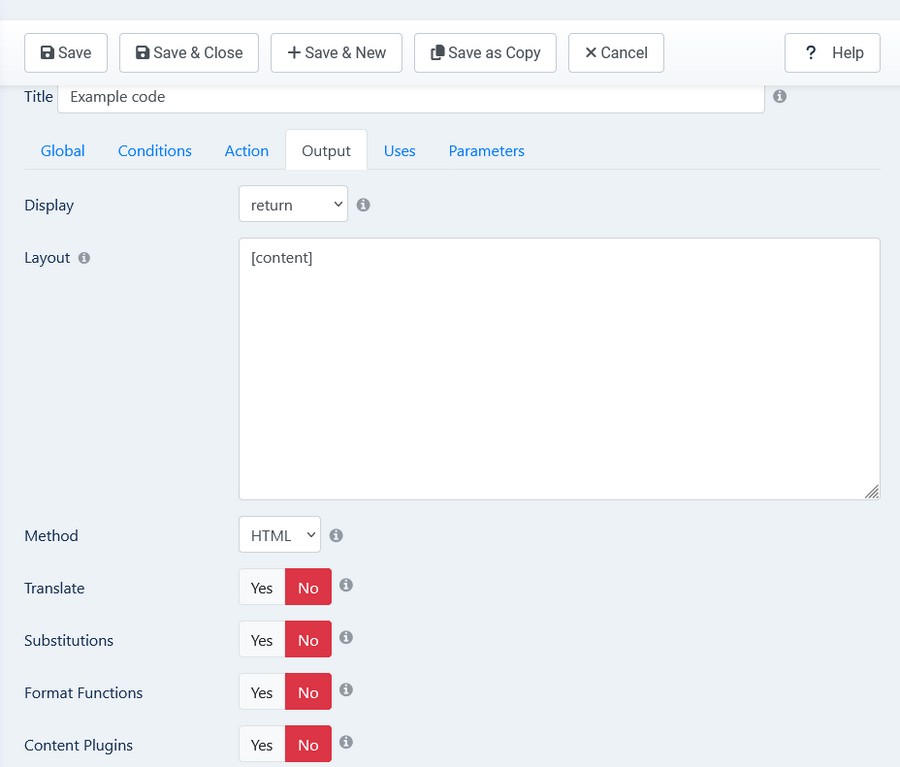Set Translate to Yes
Screen dimensions: 900x767
pyautogui.click(x=262, y=588)
